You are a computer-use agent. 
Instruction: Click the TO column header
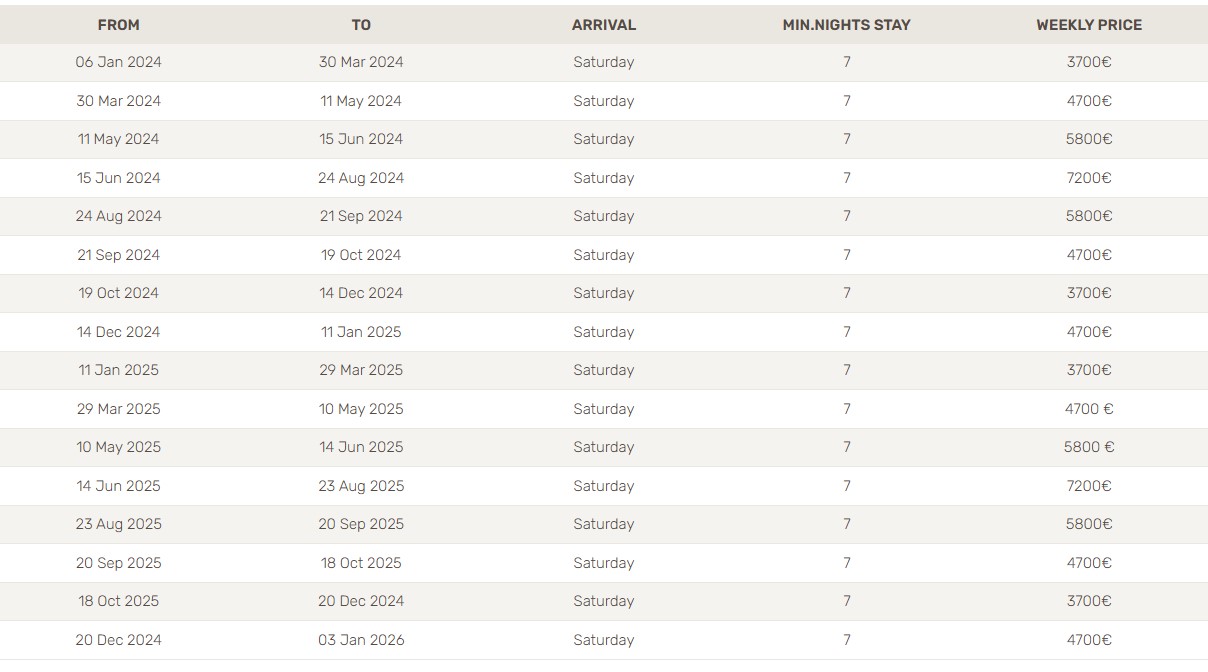(x=361, y=25)
